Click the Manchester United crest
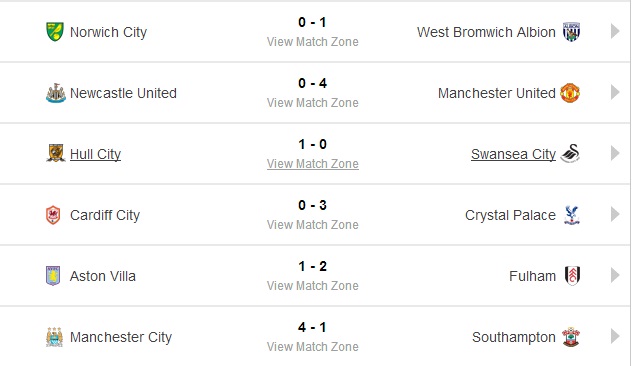This screenshot has width=633, height=366. pyautogui.click(x=570, y=93)
